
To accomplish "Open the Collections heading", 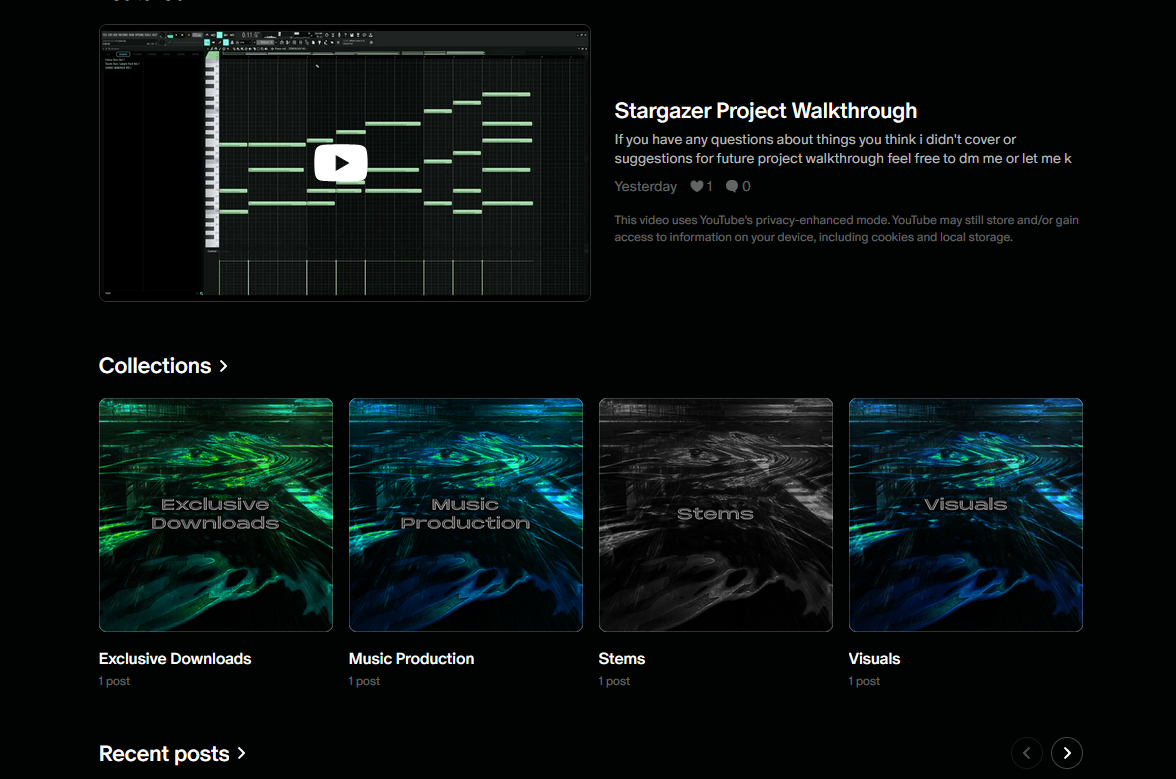I will pos(155,366).
